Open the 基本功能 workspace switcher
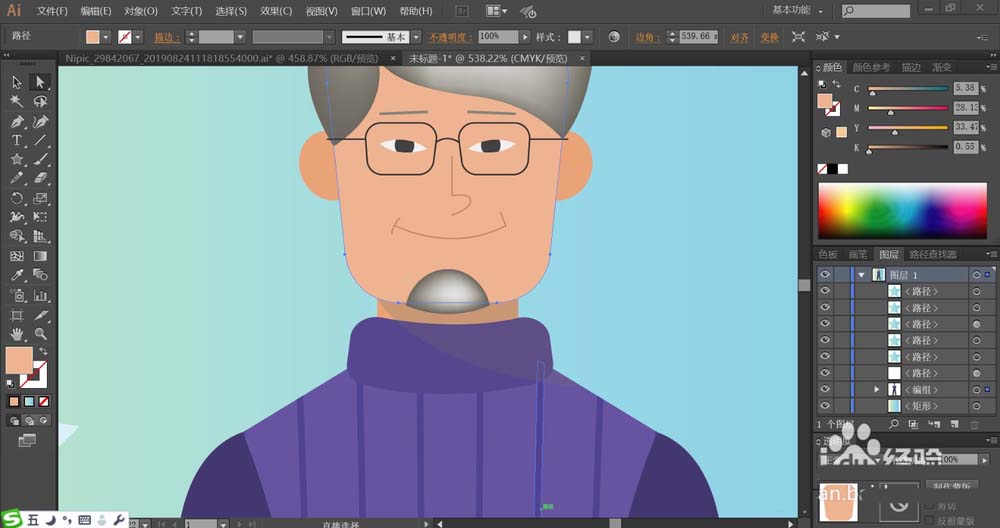The image size is (1000, 528). pos(797,10)
